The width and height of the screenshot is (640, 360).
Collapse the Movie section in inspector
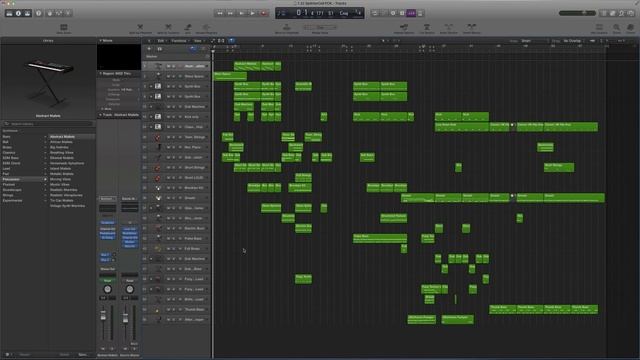coord(100,40)
